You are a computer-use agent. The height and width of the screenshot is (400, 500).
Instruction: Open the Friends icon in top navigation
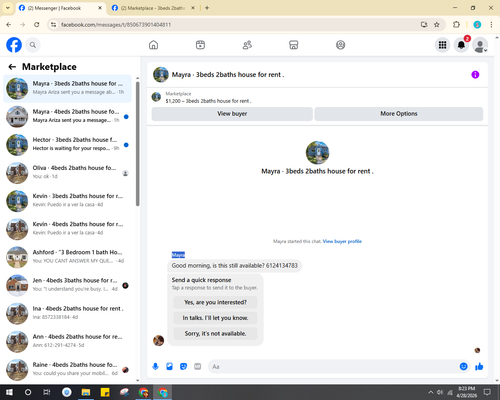pyautogui.click(x=247, y=45)
